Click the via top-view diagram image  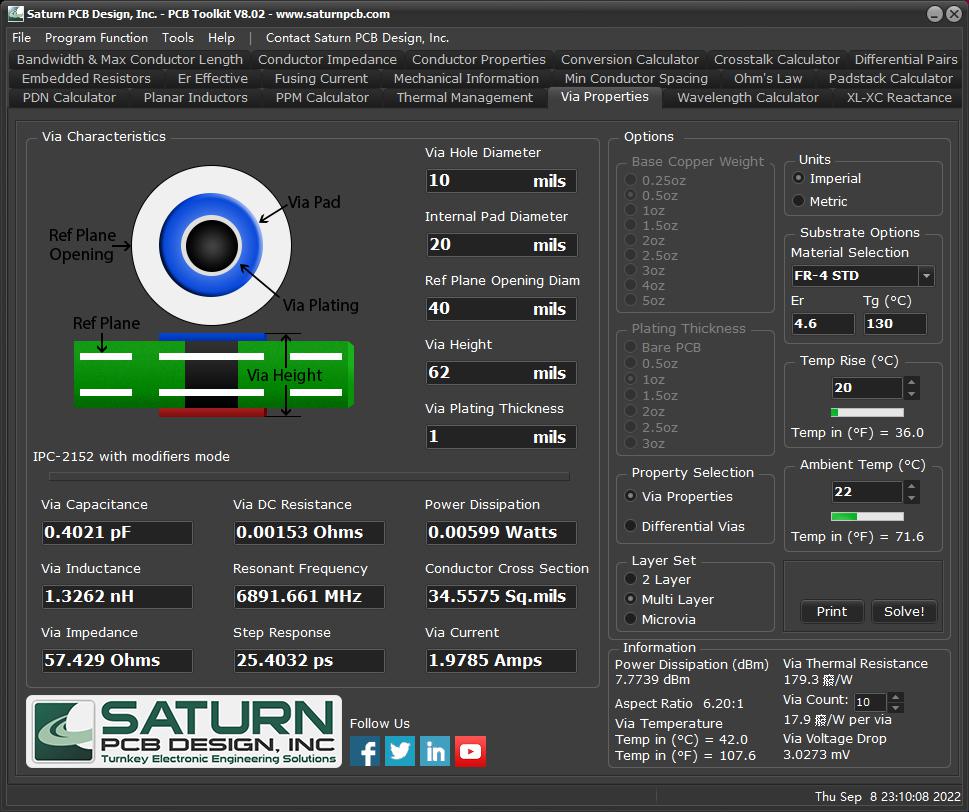211,245
